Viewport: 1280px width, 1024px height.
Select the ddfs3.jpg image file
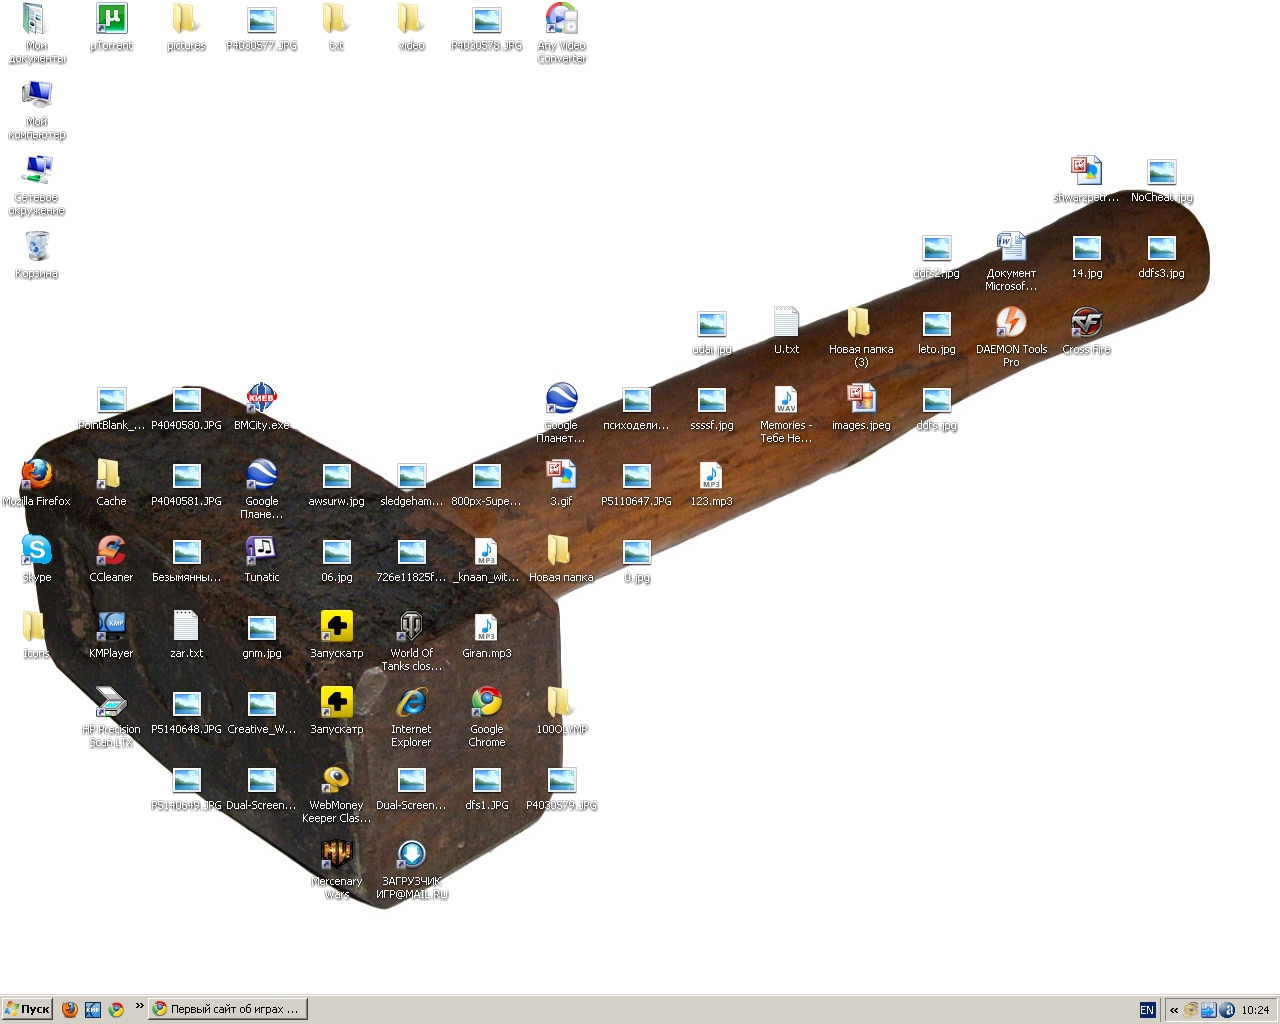(1161, 255)
